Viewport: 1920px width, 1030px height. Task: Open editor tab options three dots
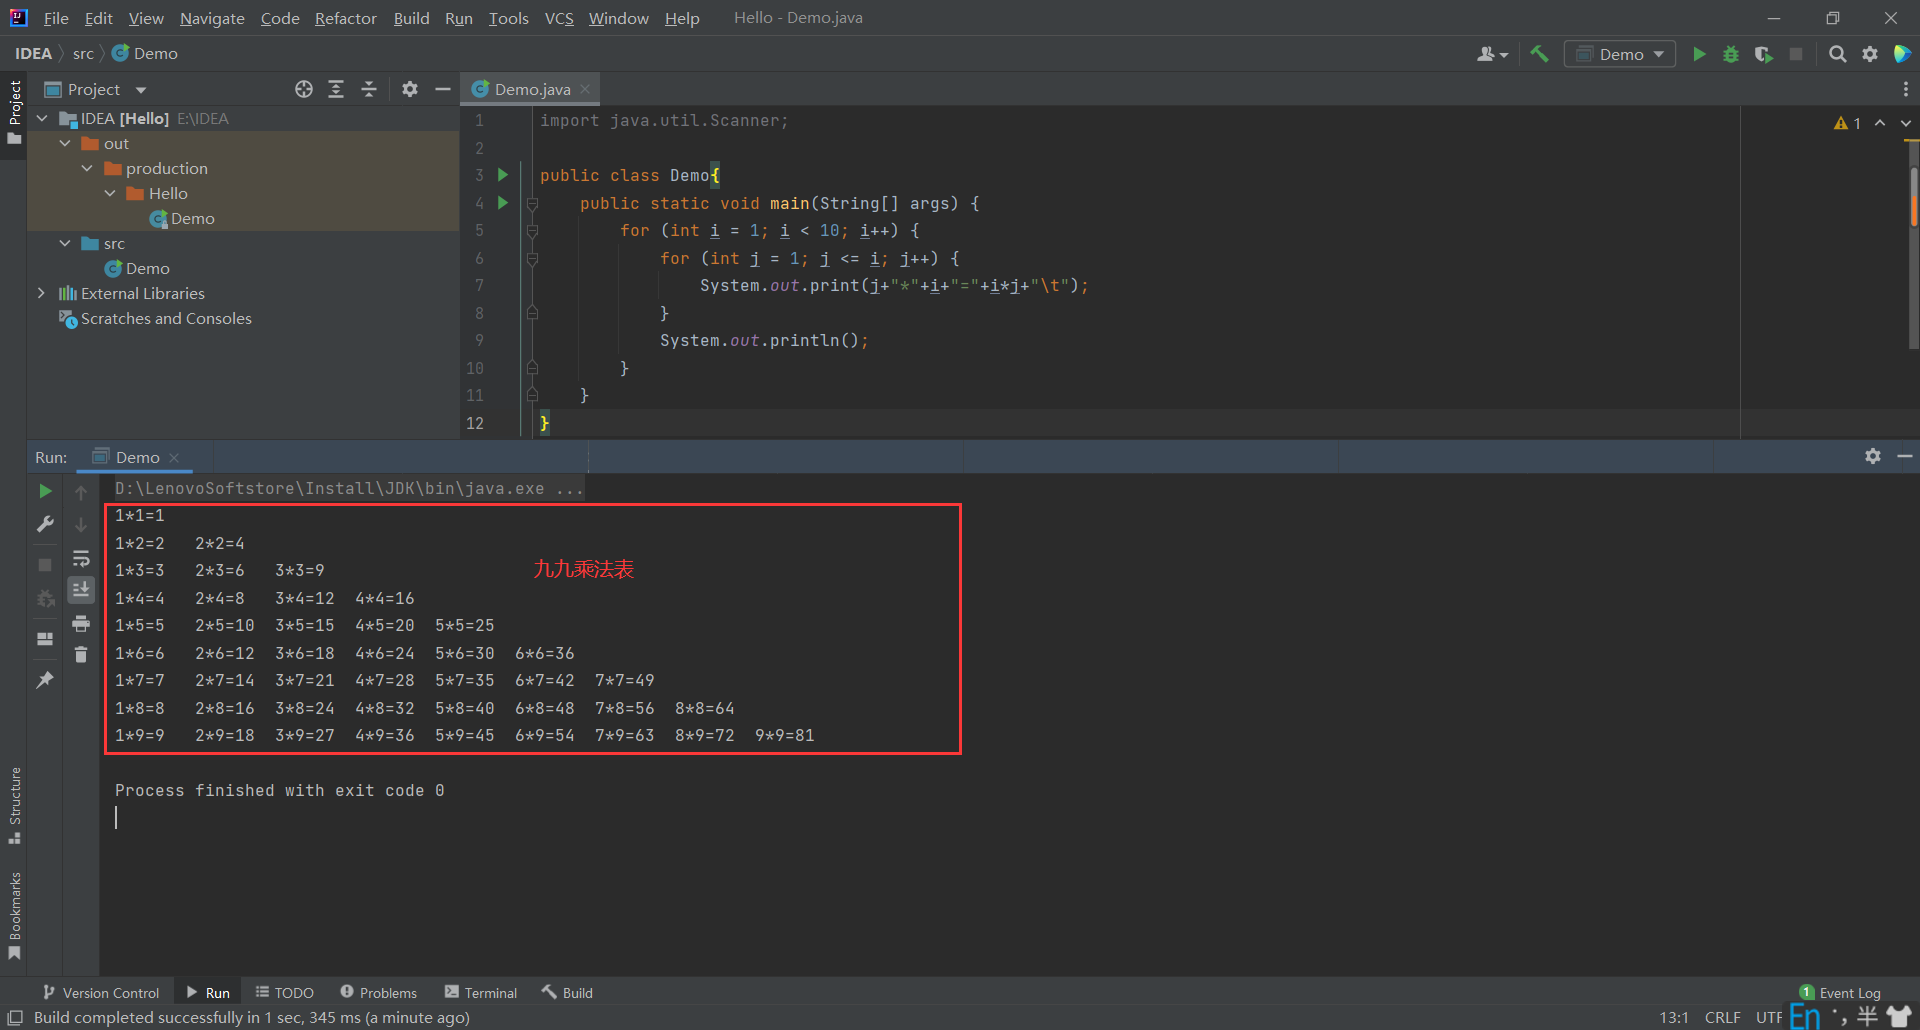(1905, 89)
